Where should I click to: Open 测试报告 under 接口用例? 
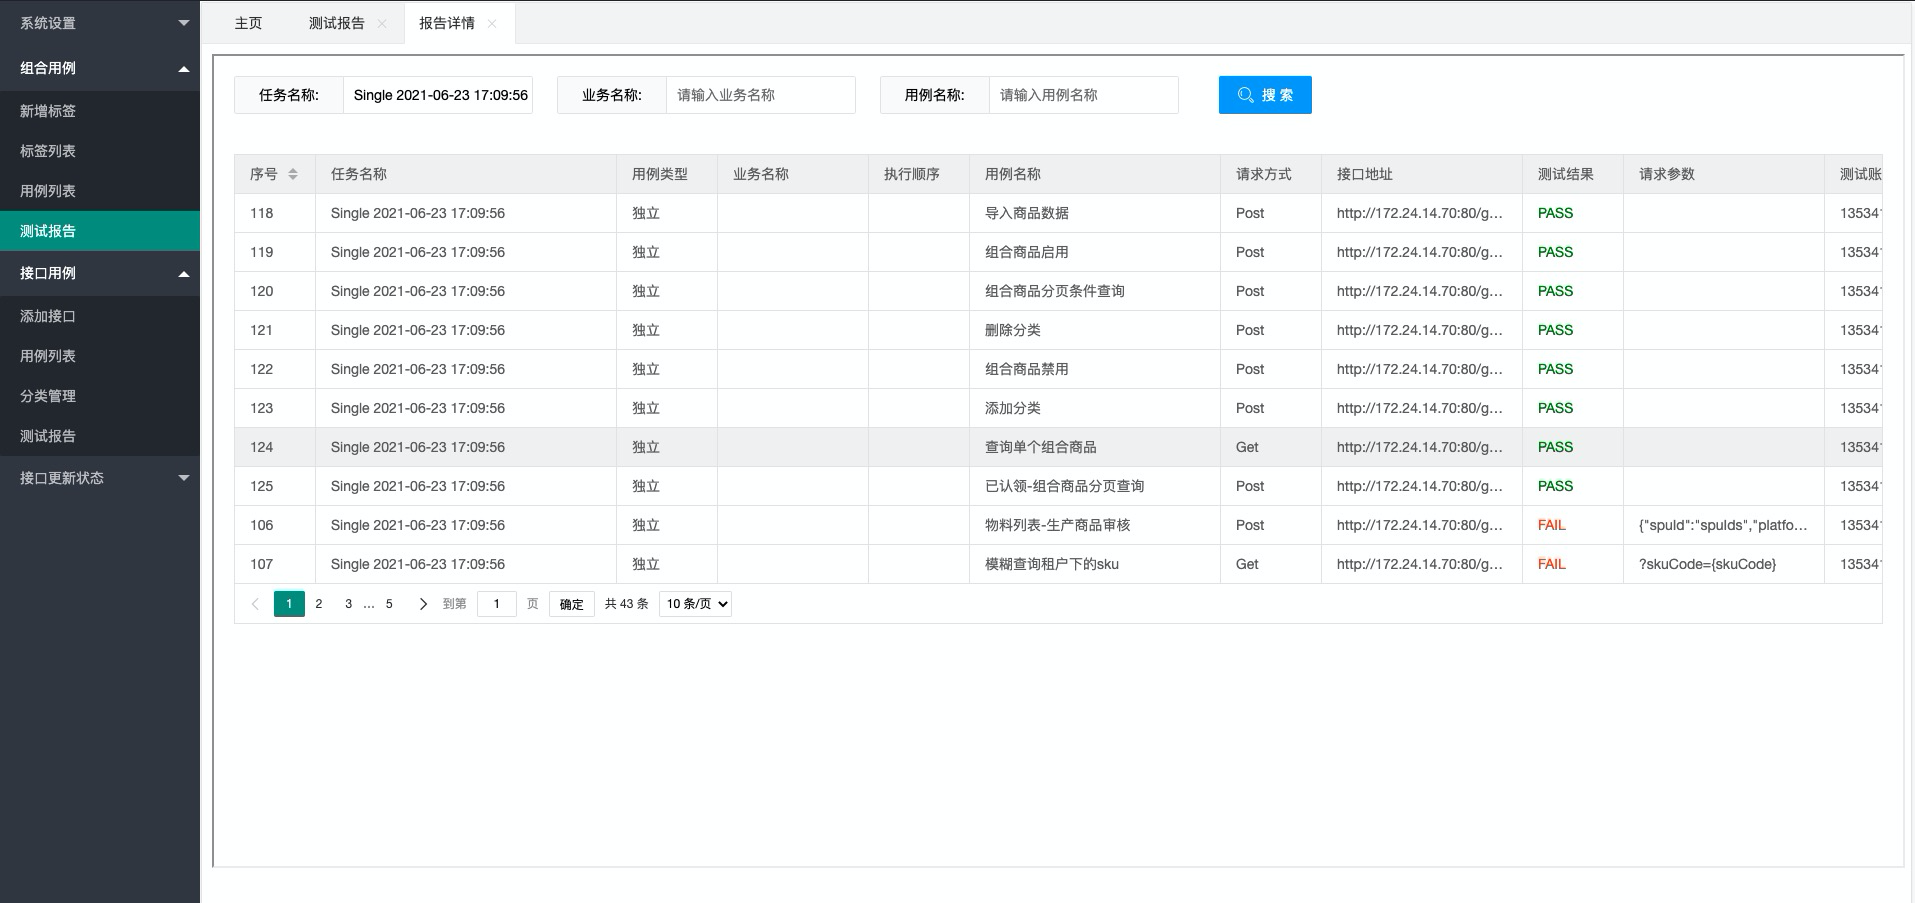click(100, 436)
